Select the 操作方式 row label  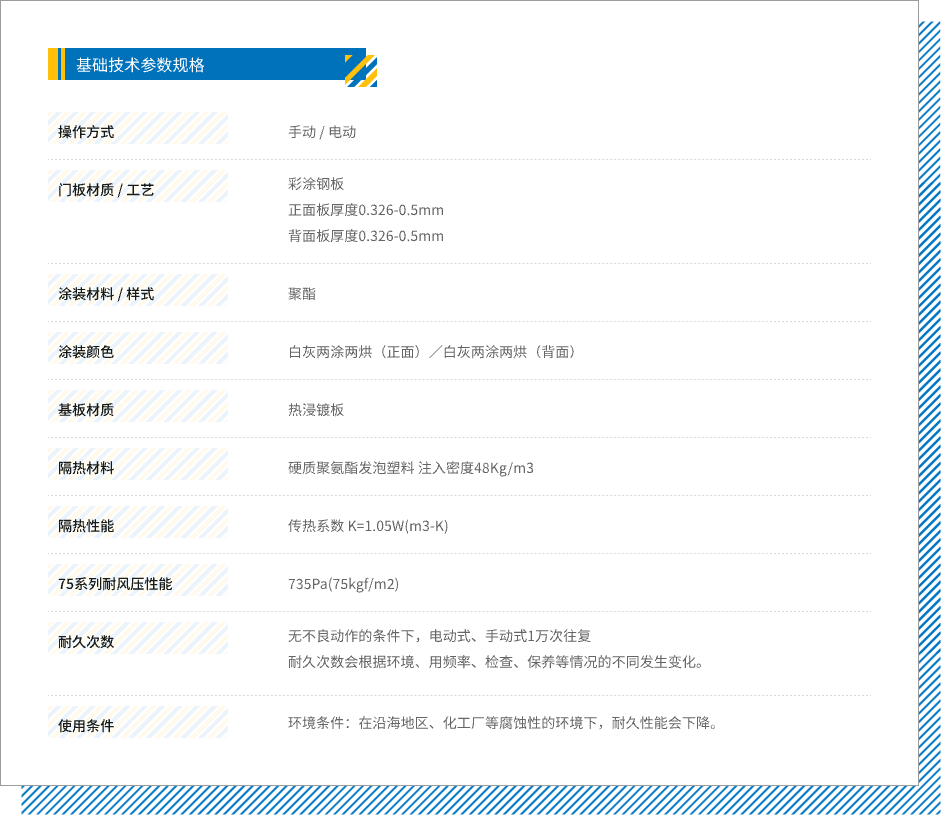point(86,132)
